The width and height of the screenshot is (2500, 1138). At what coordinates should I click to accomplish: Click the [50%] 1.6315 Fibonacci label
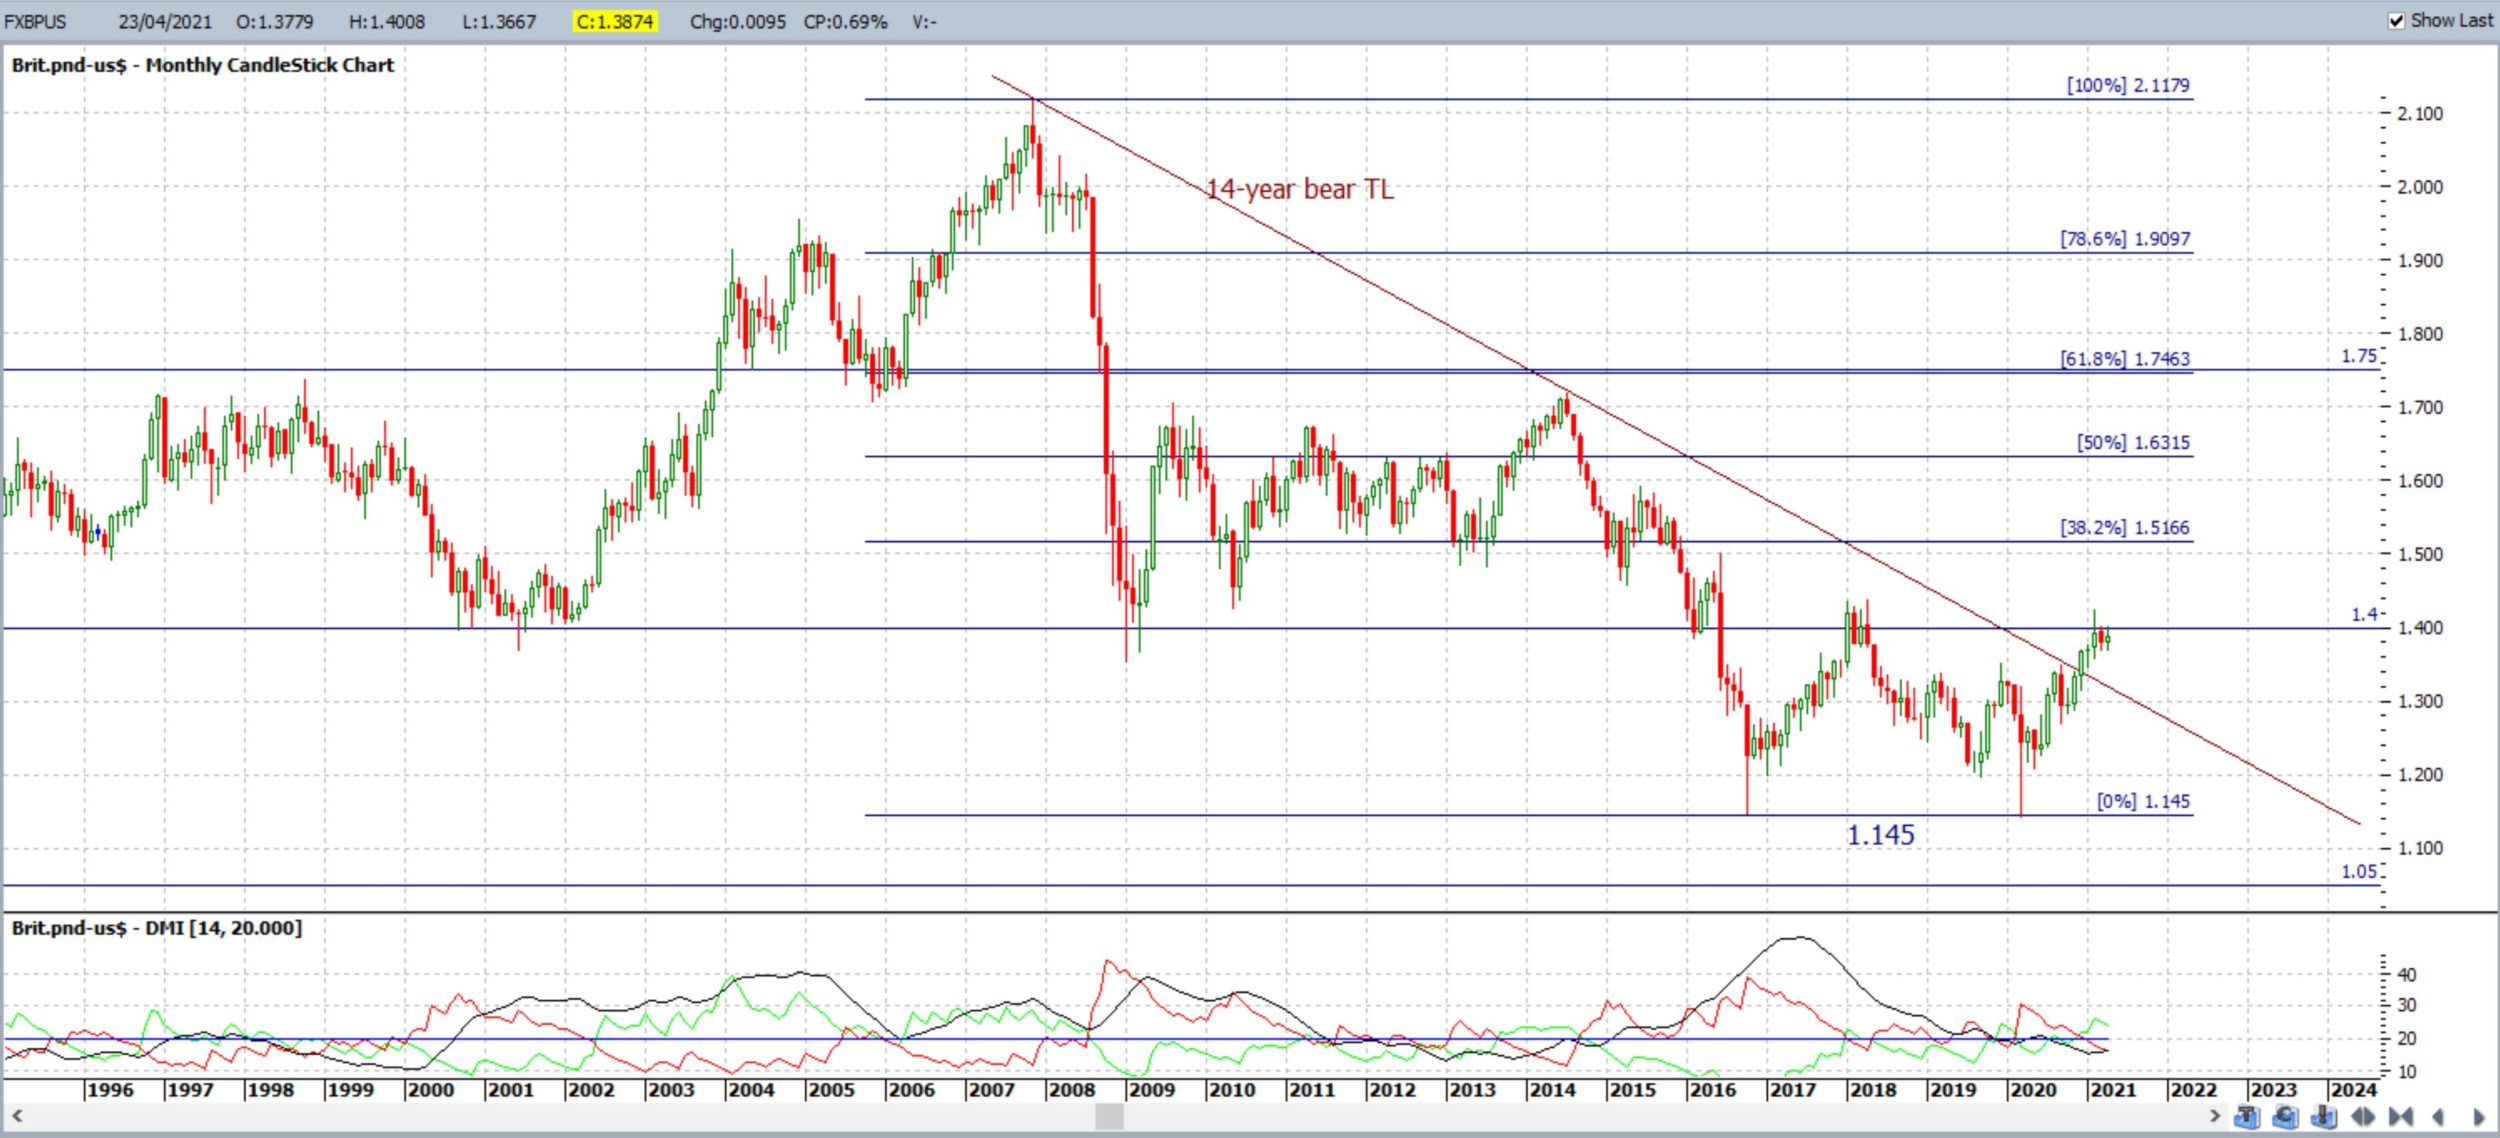coord(2133,442)
